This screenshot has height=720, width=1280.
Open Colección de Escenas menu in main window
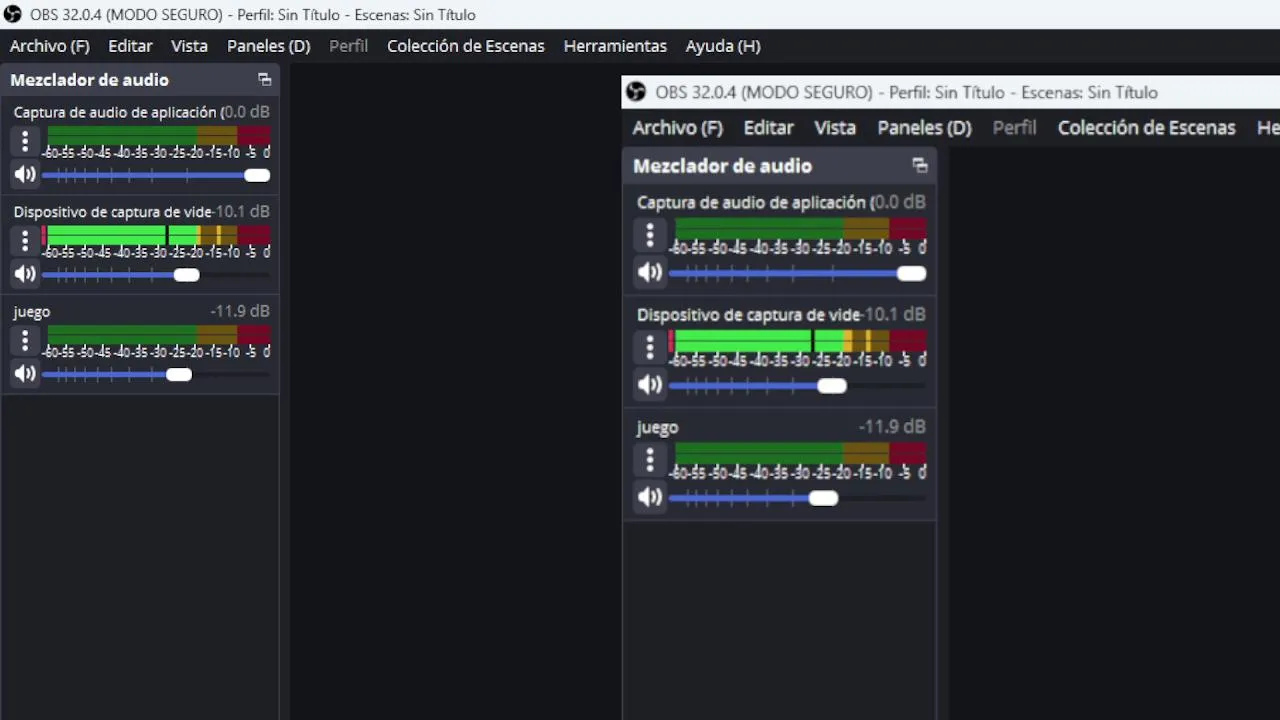466,46
